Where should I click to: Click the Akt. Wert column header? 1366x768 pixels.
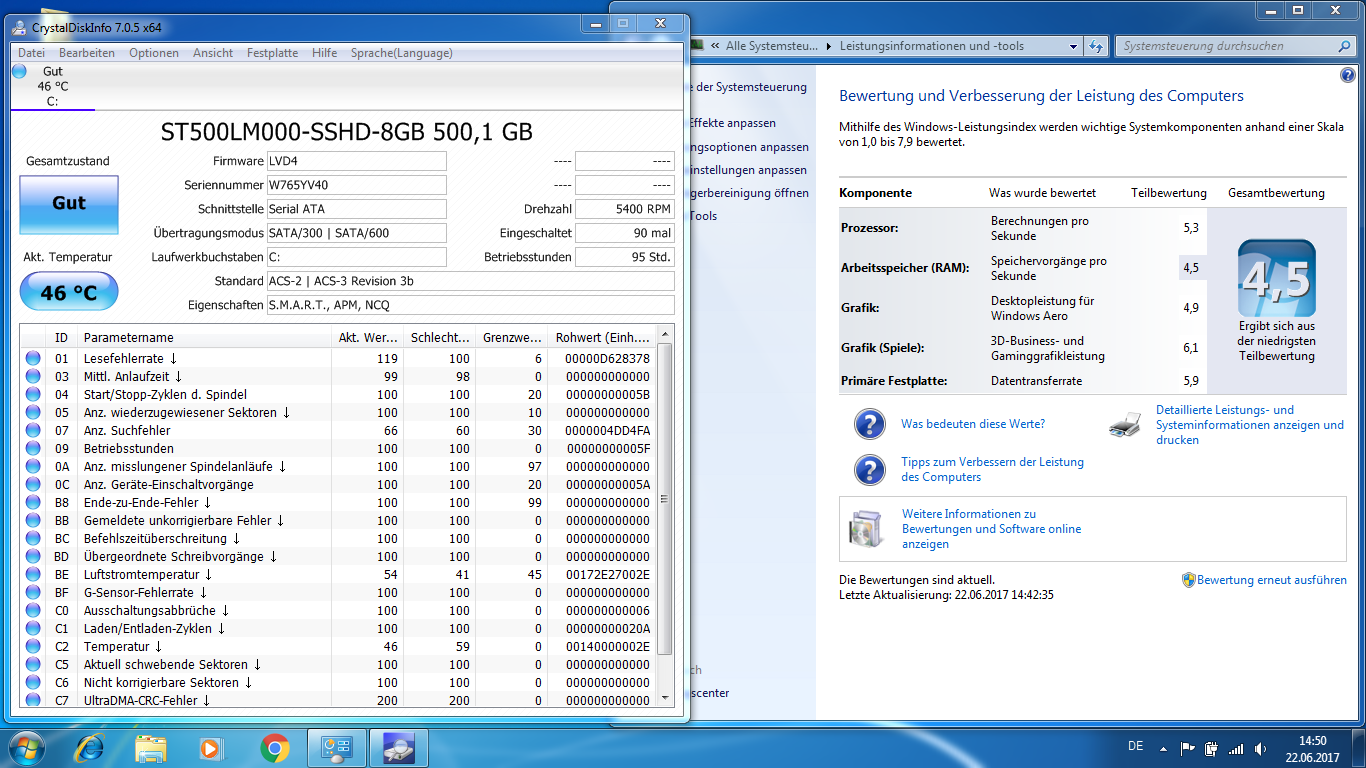[368, 337]
